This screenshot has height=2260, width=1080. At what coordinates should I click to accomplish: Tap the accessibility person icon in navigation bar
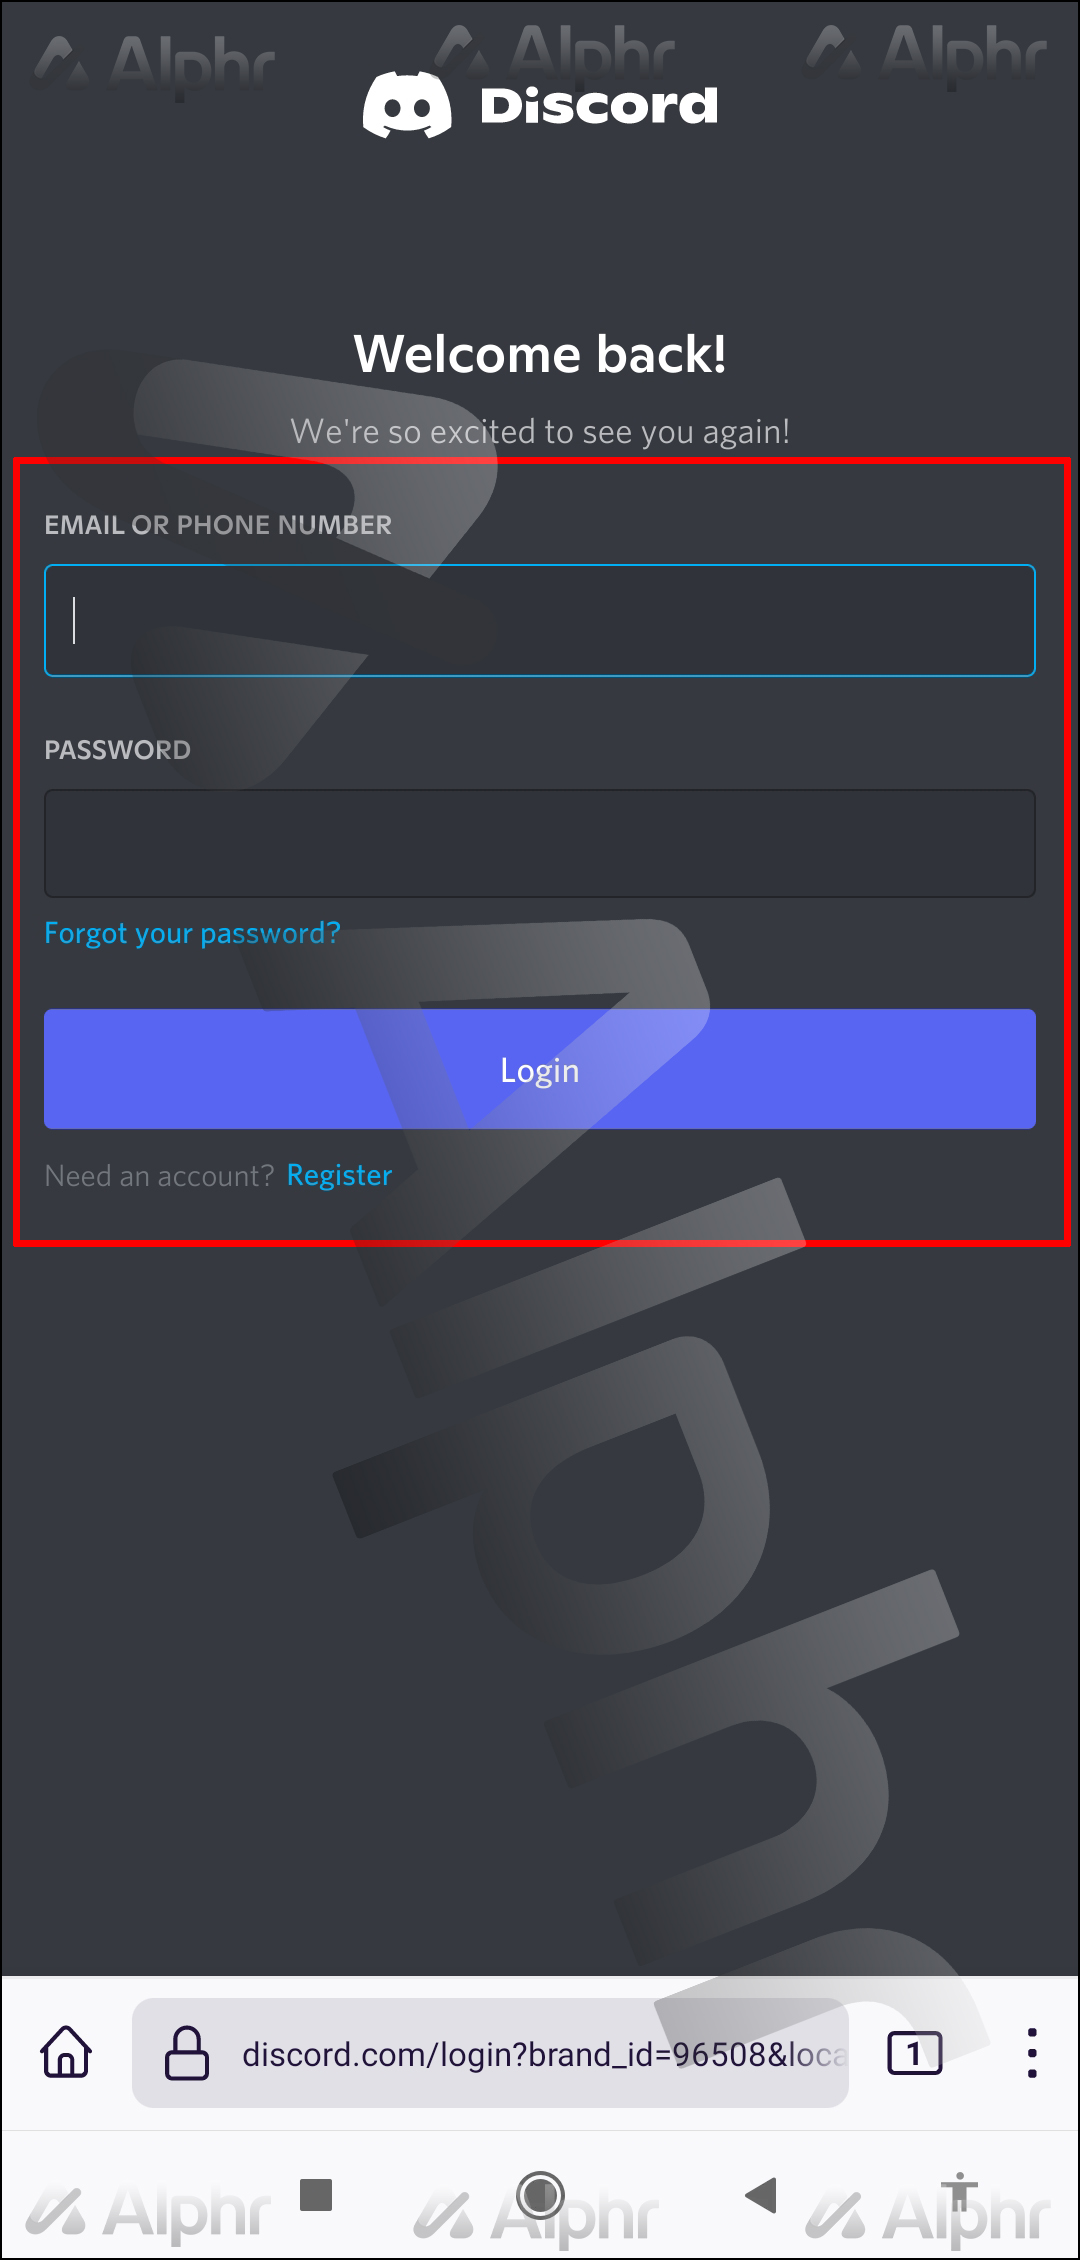pos(959,2192)
